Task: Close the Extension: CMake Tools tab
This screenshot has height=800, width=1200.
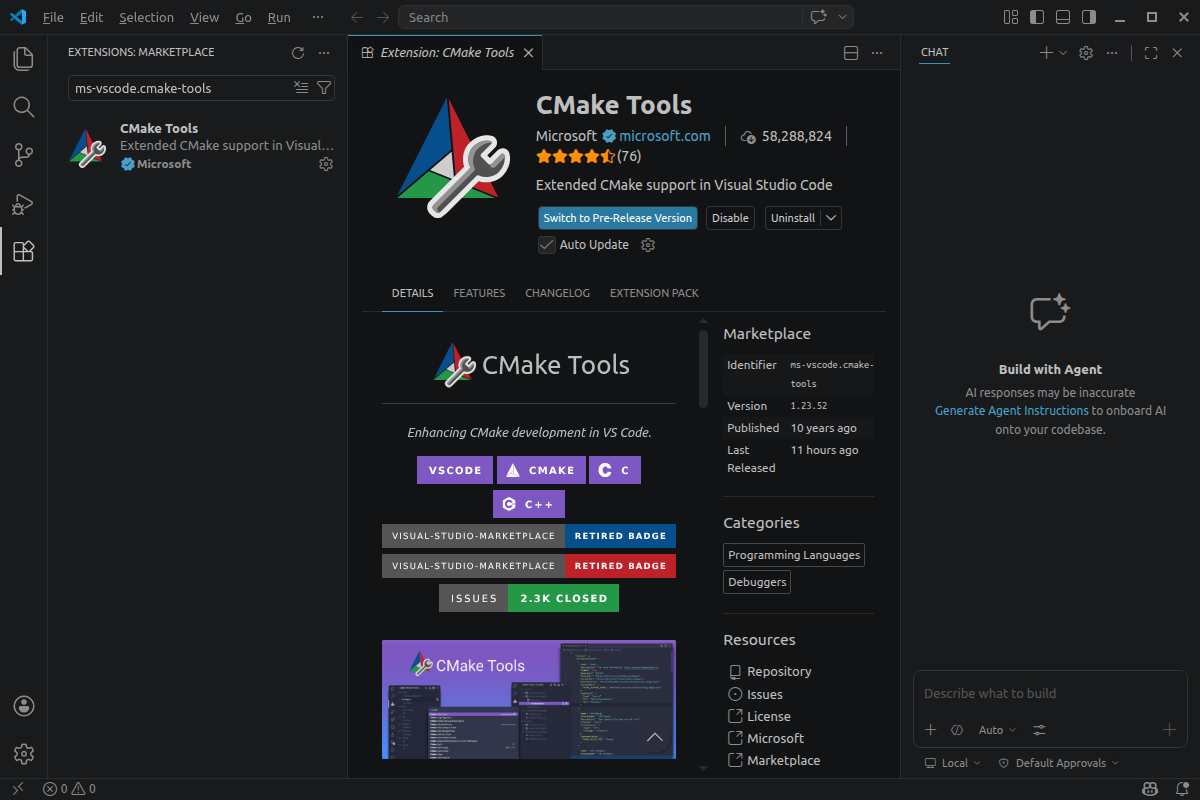Action: tap(528, 53)
